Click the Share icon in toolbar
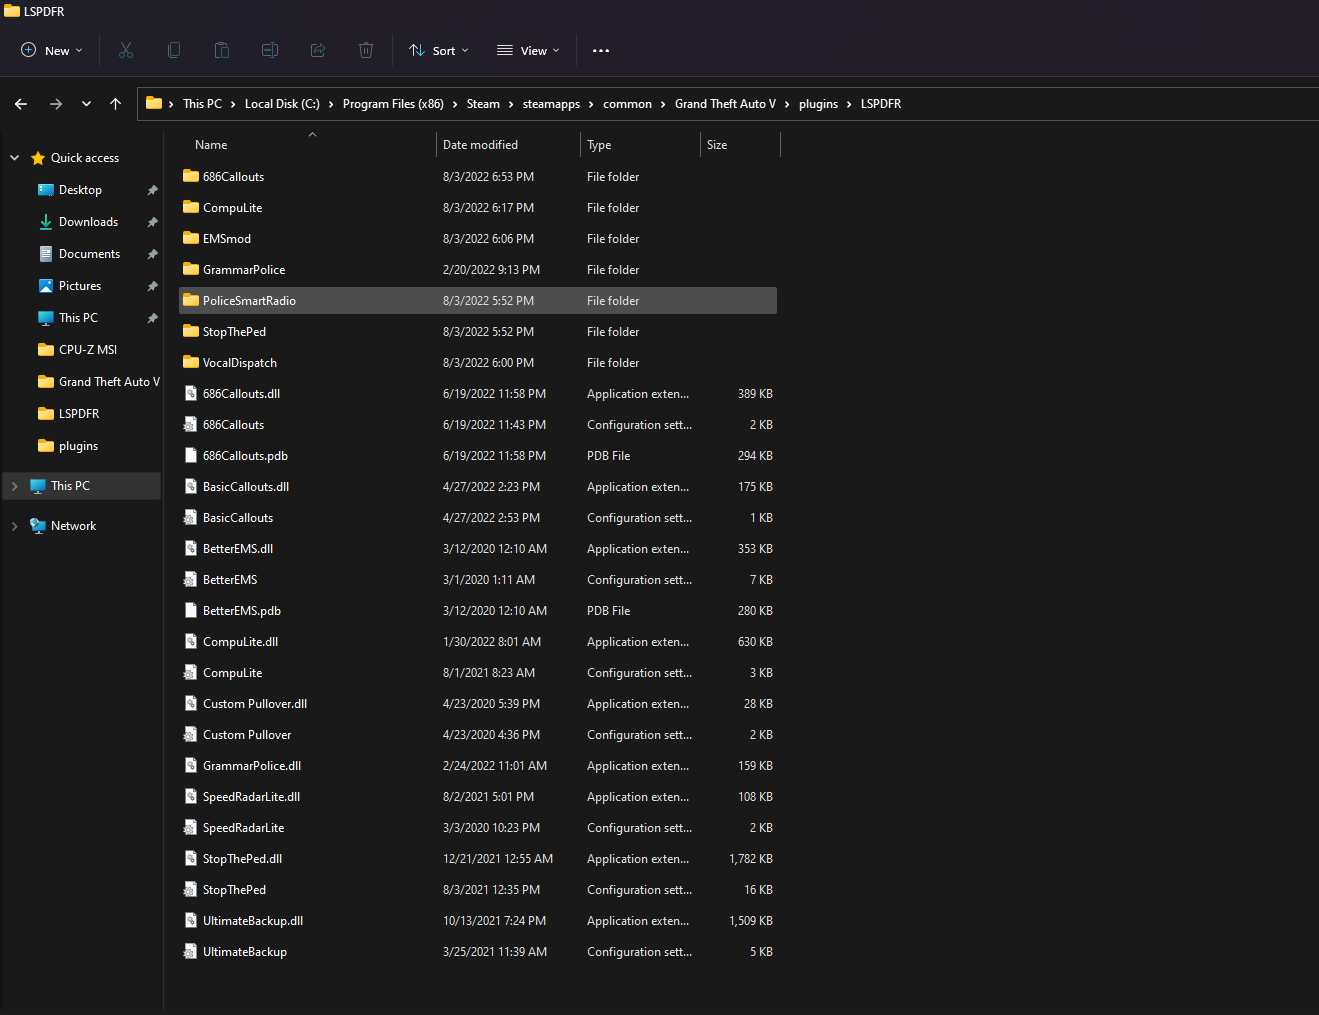The height and width of the screenshot is (1015, 1319). point(318,50)
